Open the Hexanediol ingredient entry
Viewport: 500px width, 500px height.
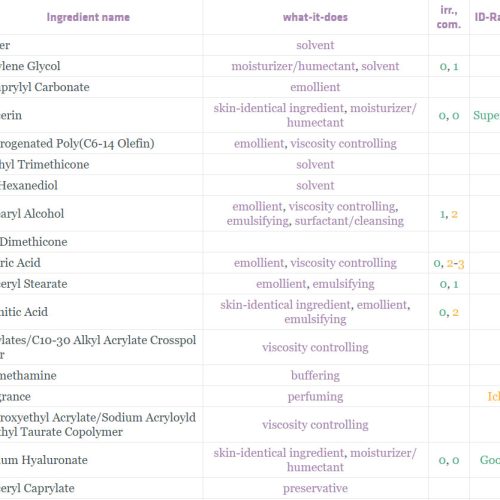(x=29, y=185)
